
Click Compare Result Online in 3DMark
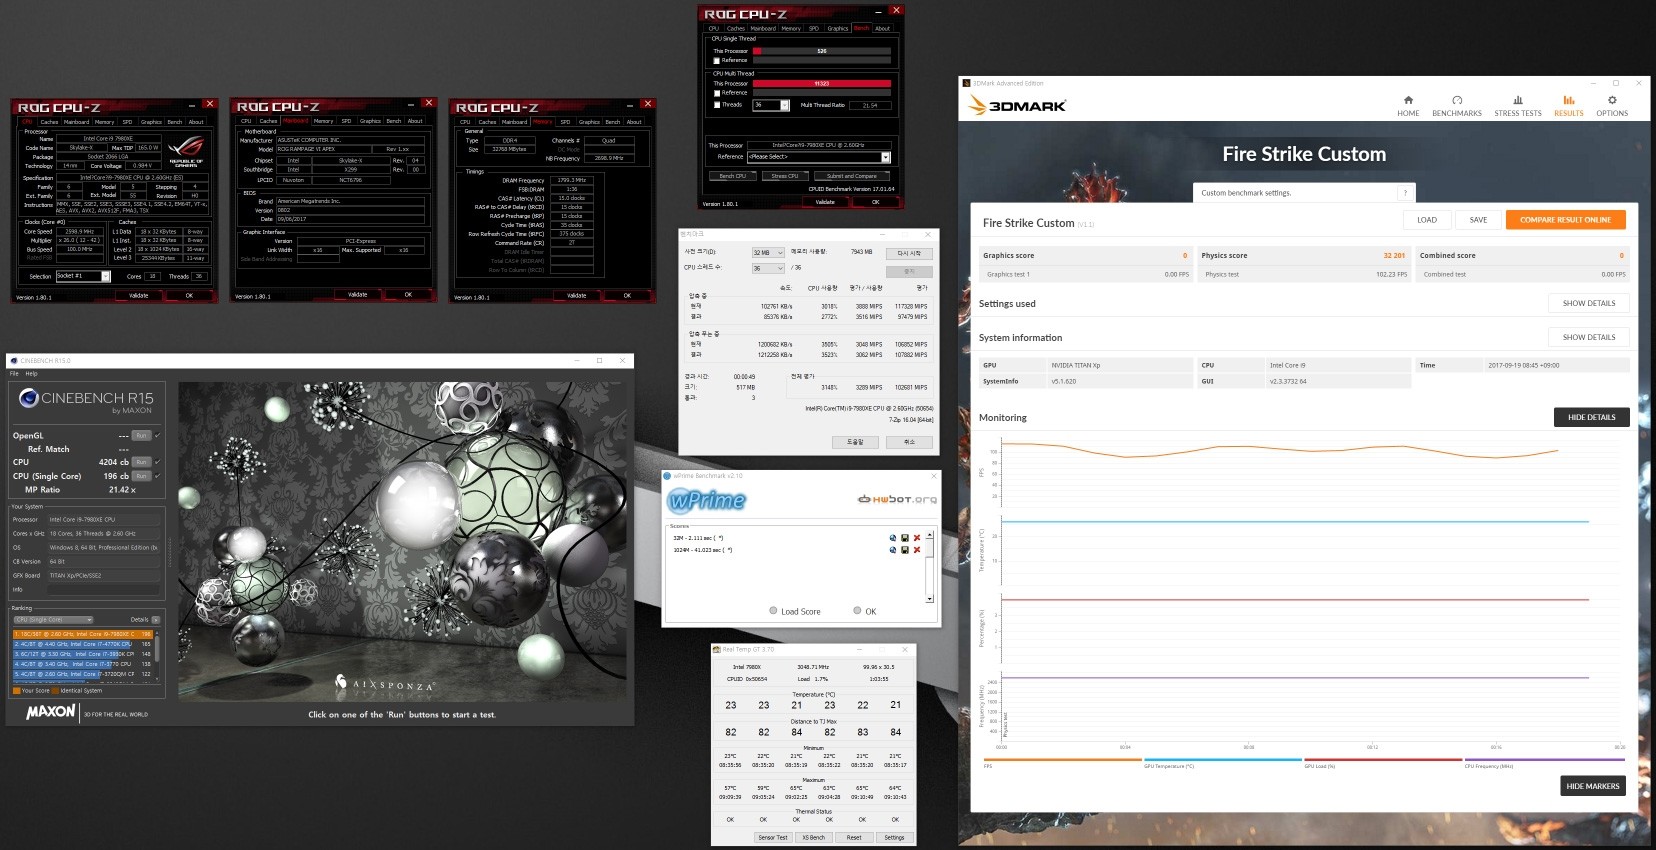1565,220
